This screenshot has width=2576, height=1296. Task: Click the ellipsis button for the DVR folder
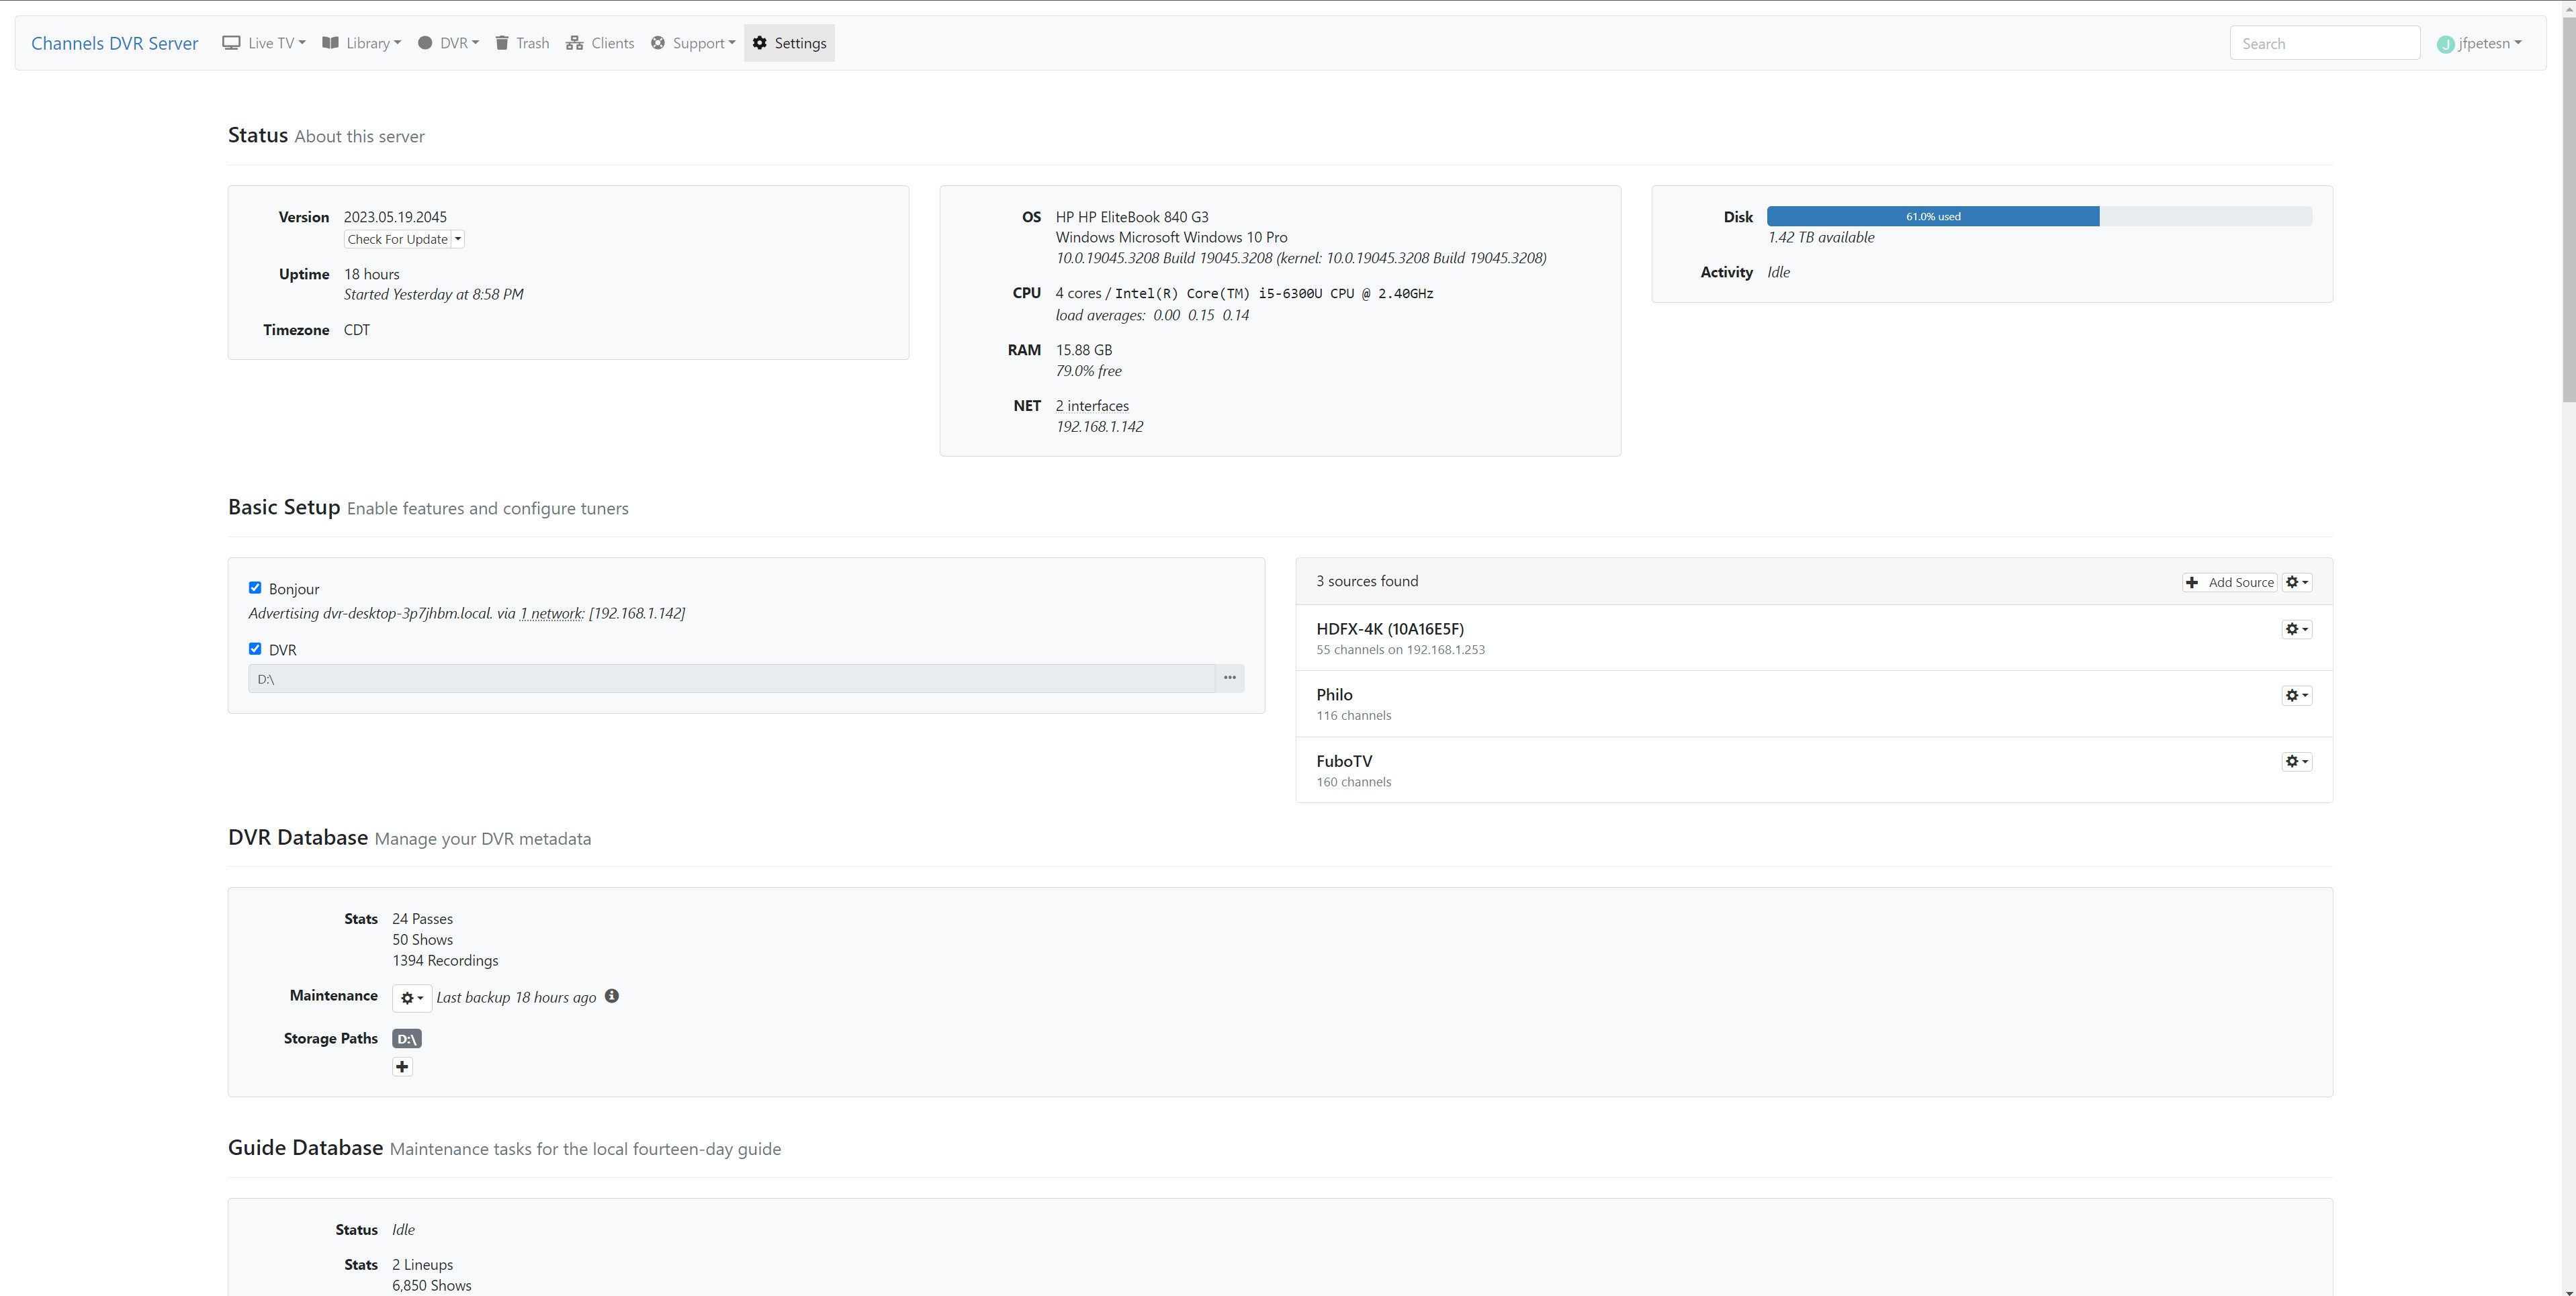coord(1229,678)
